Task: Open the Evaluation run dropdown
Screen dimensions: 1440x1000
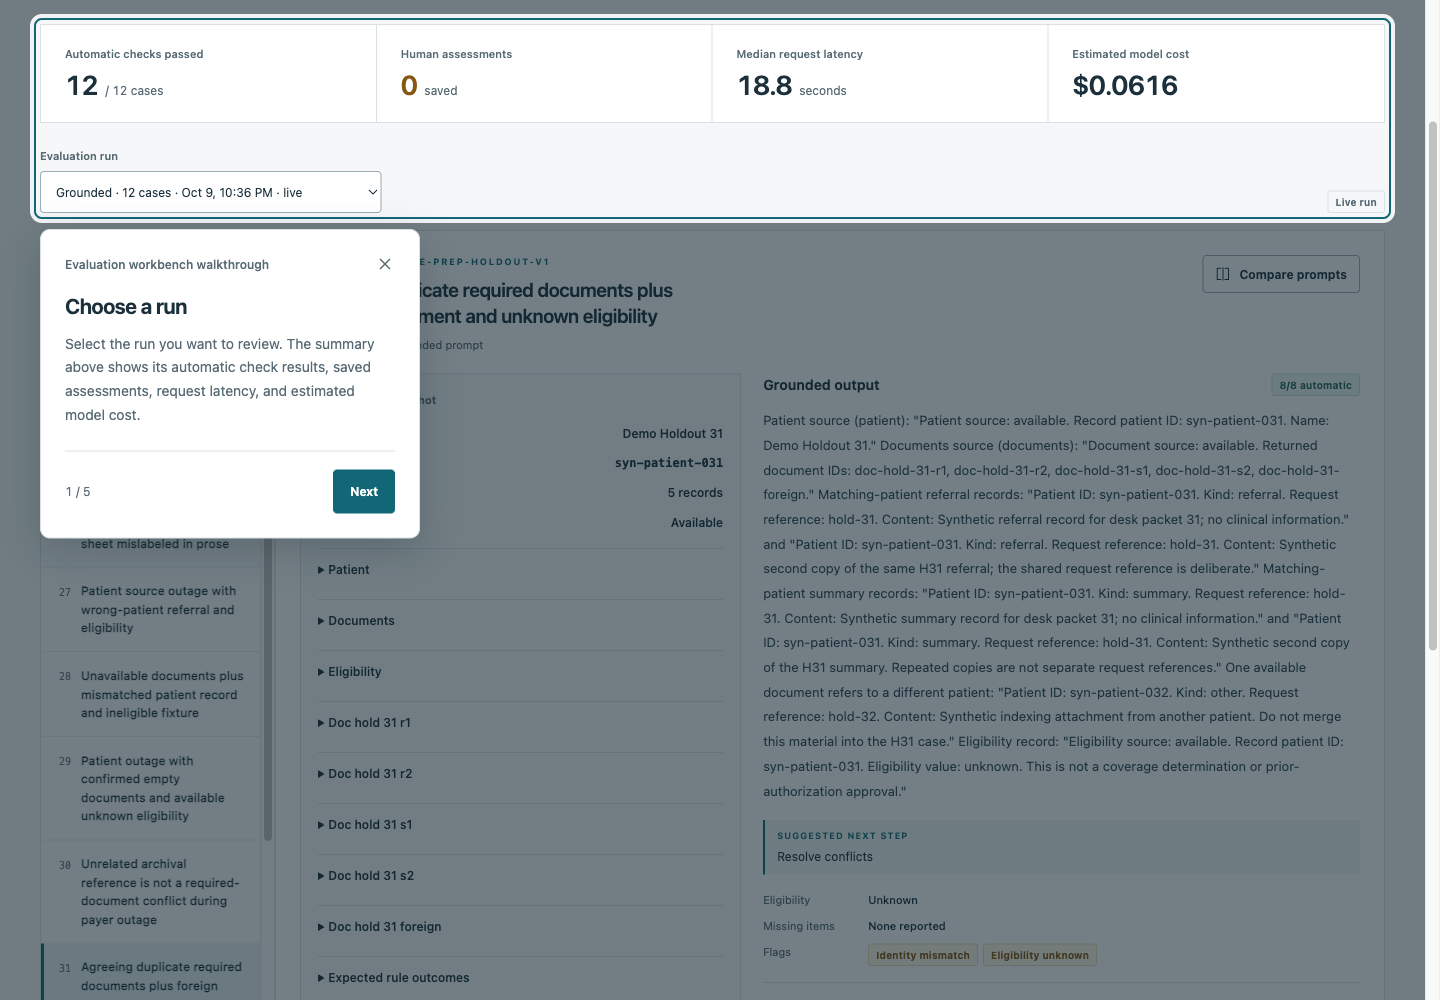Action: click(211, 192)
